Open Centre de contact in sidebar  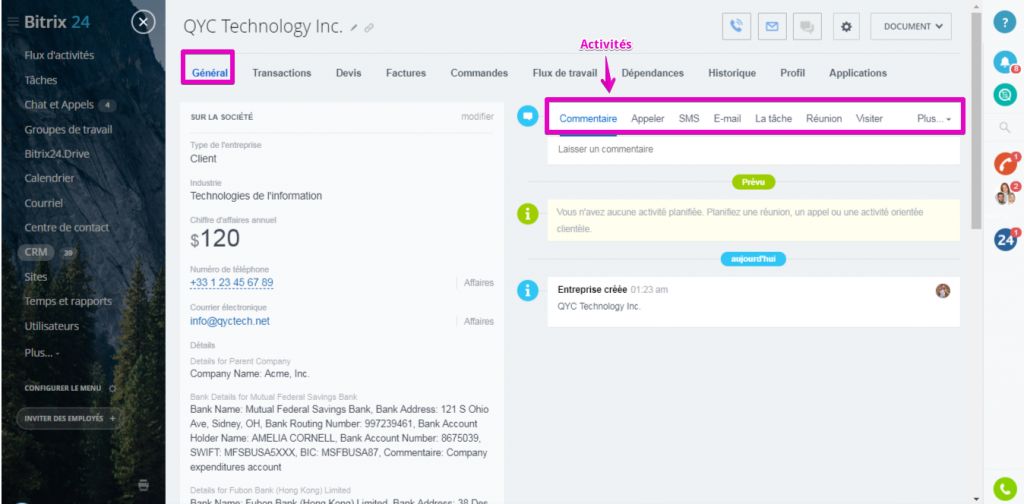[67, 228]
